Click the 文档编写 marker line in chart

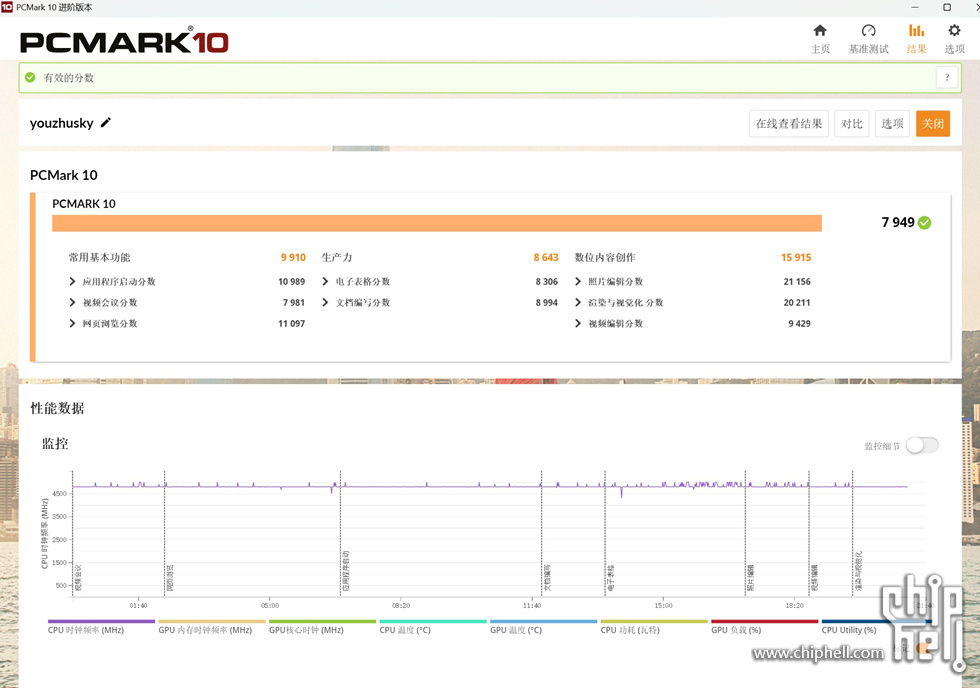pos(541,533)
